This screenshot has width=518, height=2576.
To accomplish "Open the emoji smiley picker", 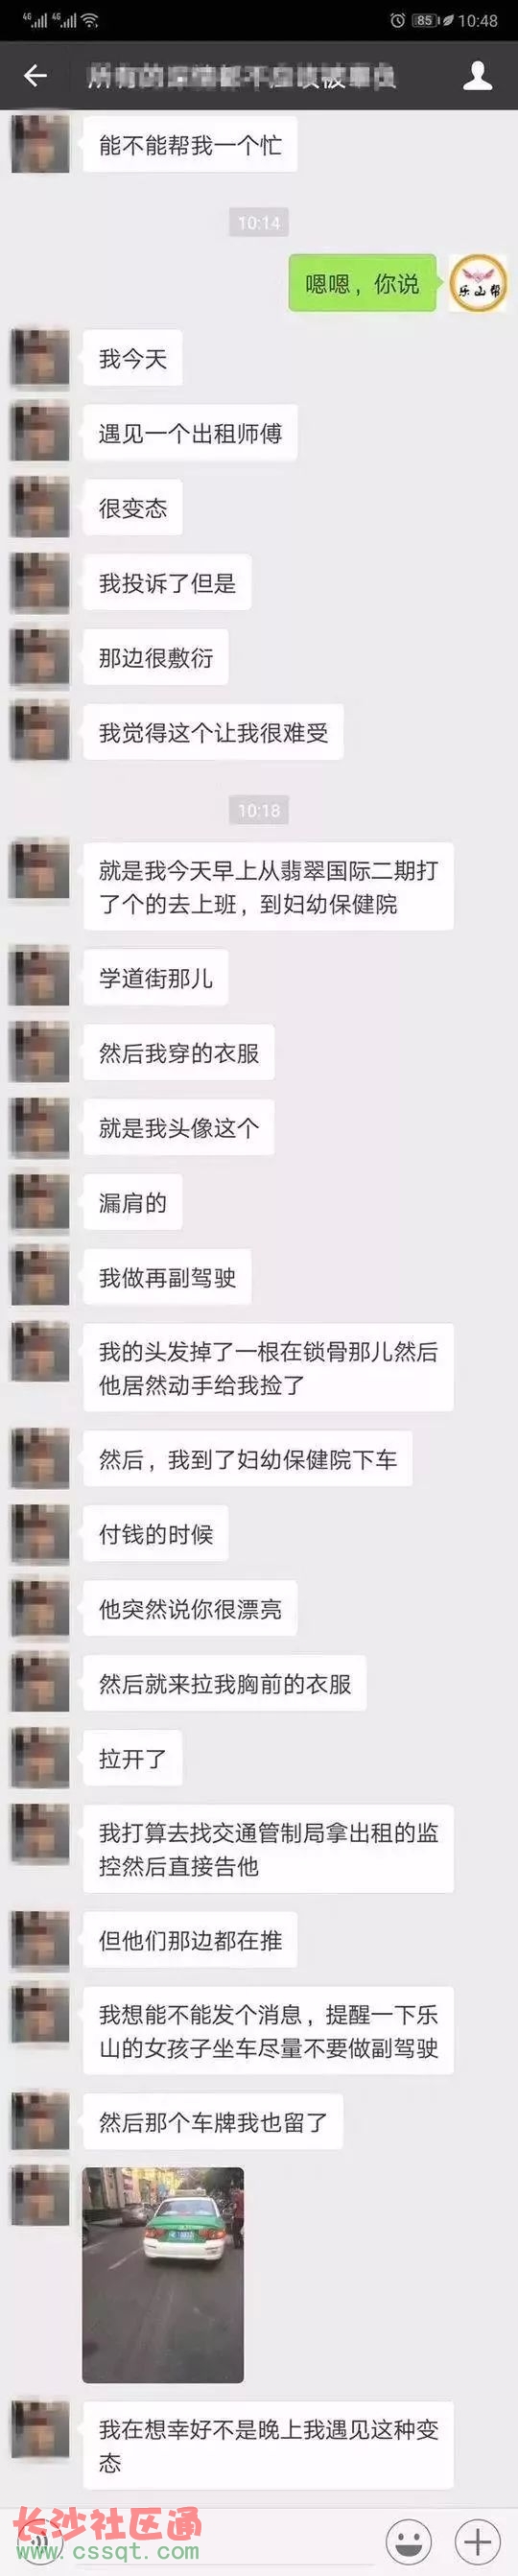I will (409, 2540).
